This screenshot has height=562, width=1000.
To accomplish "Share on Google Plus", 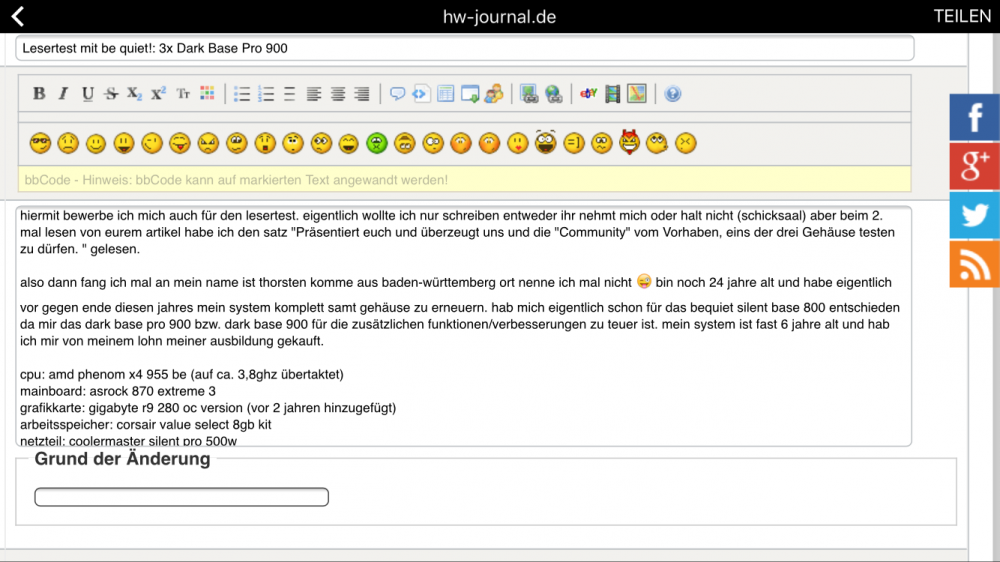I will tap(974, 166).
